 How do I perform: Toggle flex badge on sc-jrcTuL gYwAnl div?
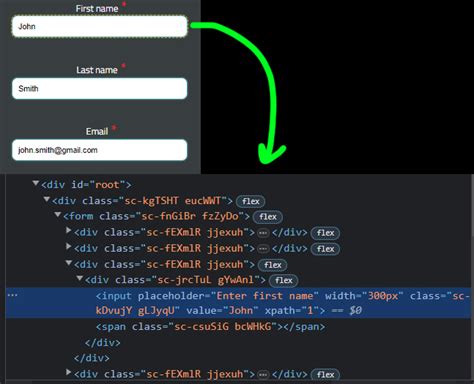(284, 280)
